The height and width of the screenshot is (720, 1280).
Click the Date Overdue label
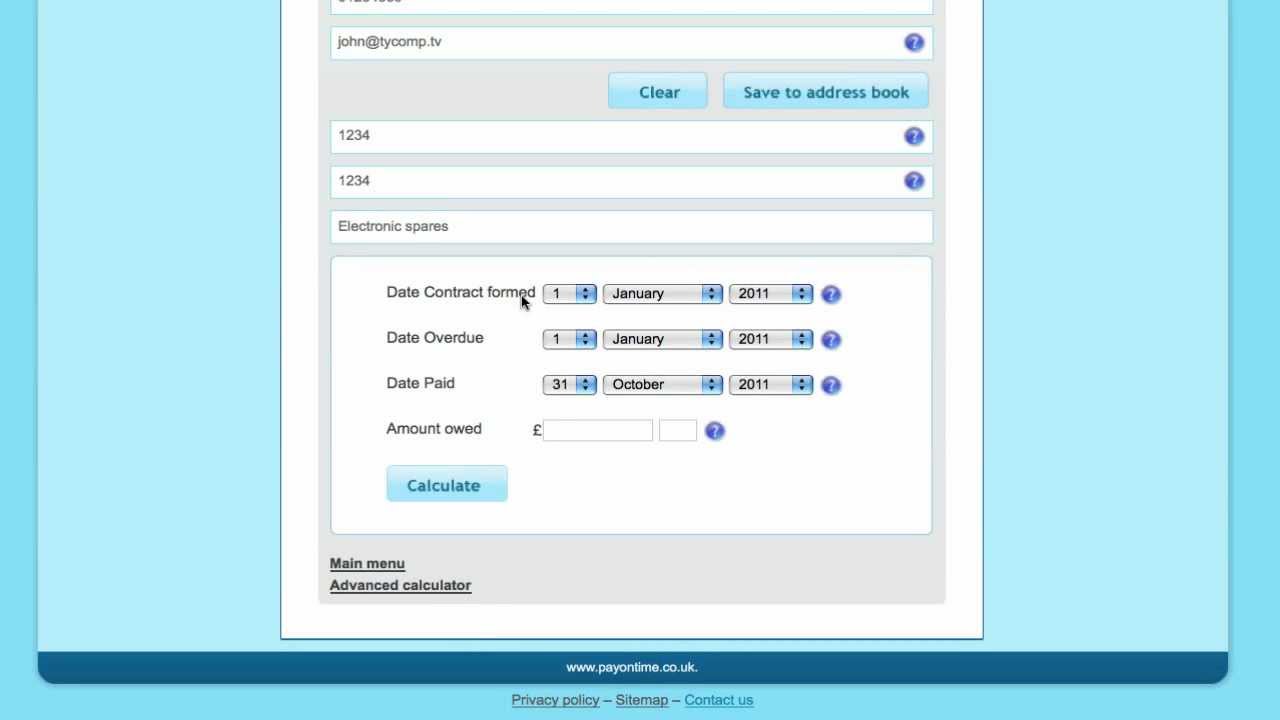(x=435, y=338)
